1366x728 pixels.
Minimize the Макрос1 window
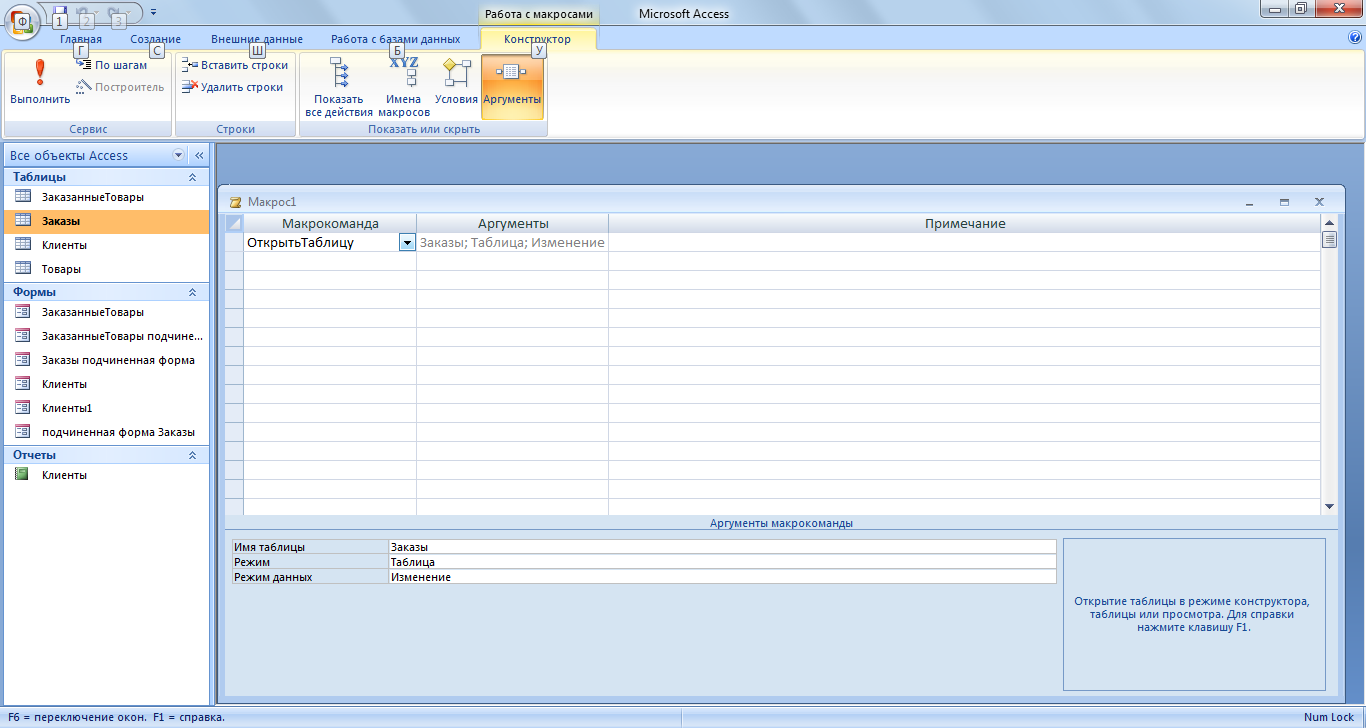(x=1249, y=202)
